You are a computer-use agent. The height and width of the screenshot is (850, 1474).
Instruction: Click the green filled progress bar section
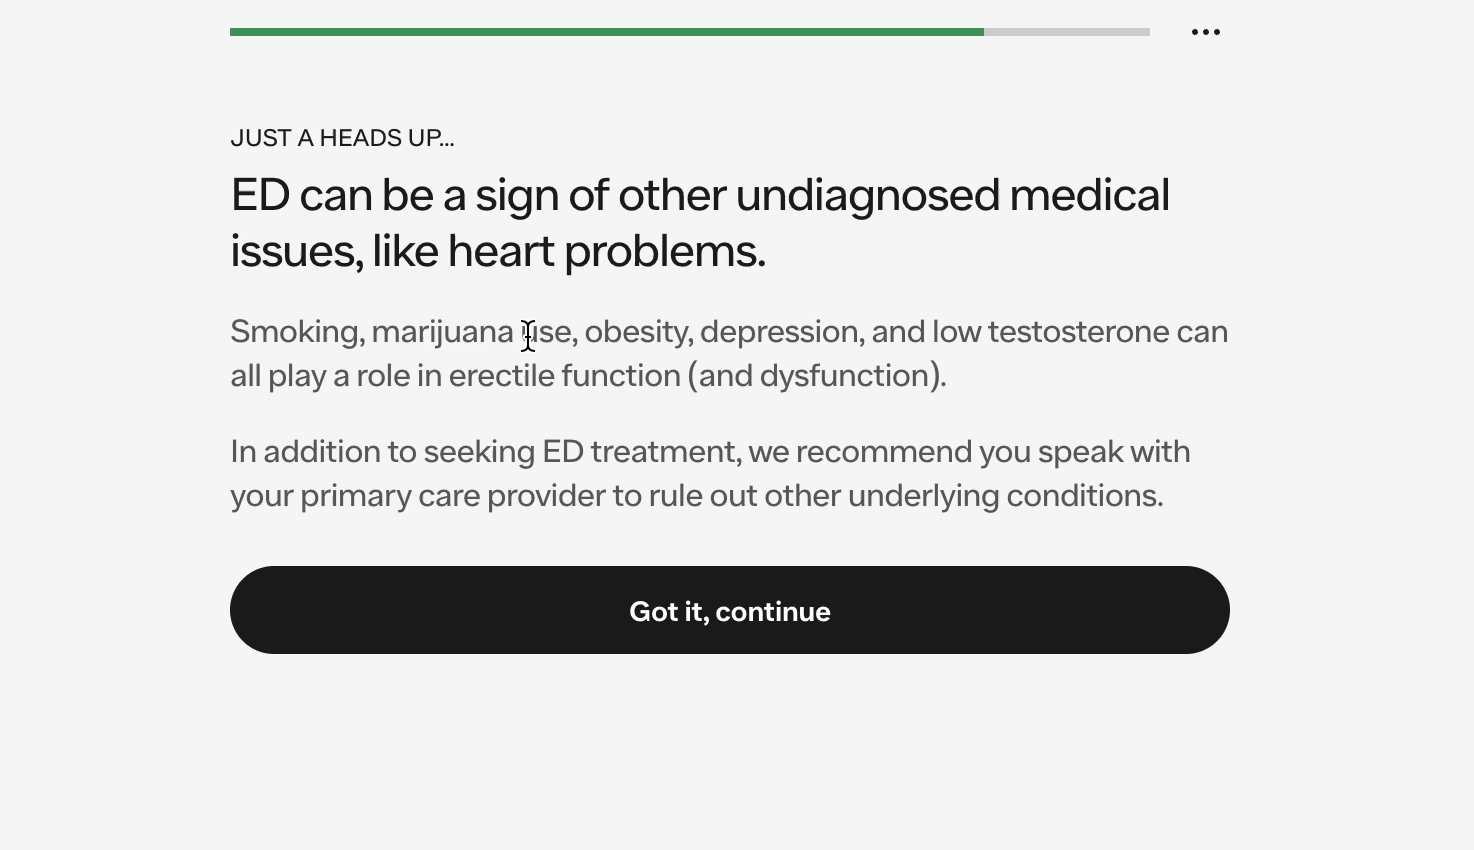click(606, 32)
